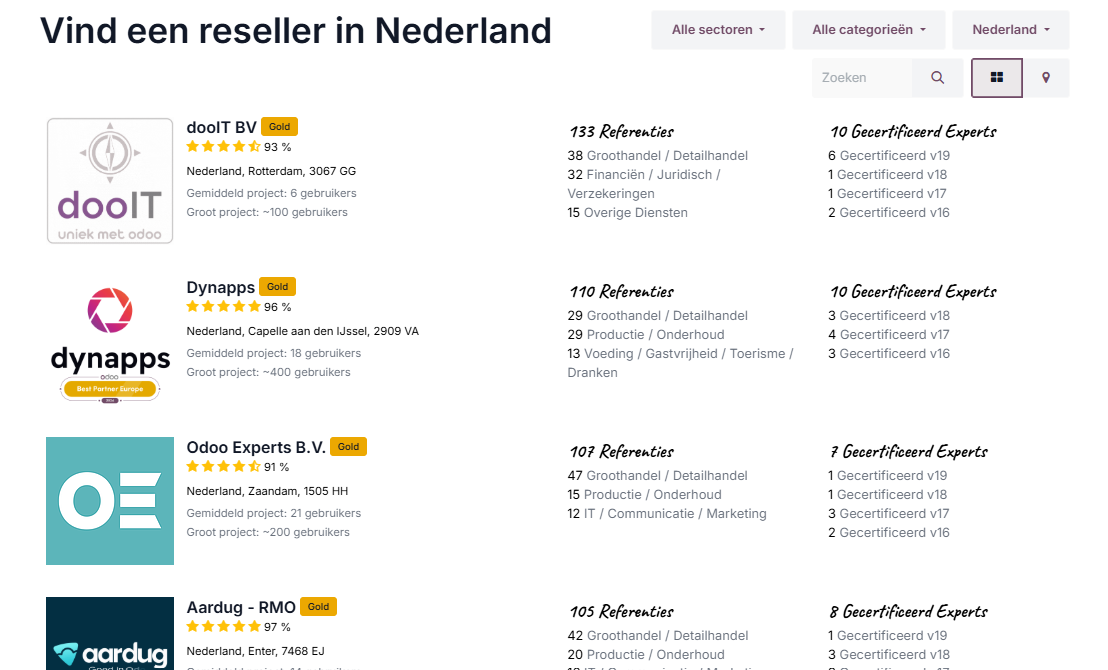Click the Gold badge for Odoo Experts

(x=348, y=447)
